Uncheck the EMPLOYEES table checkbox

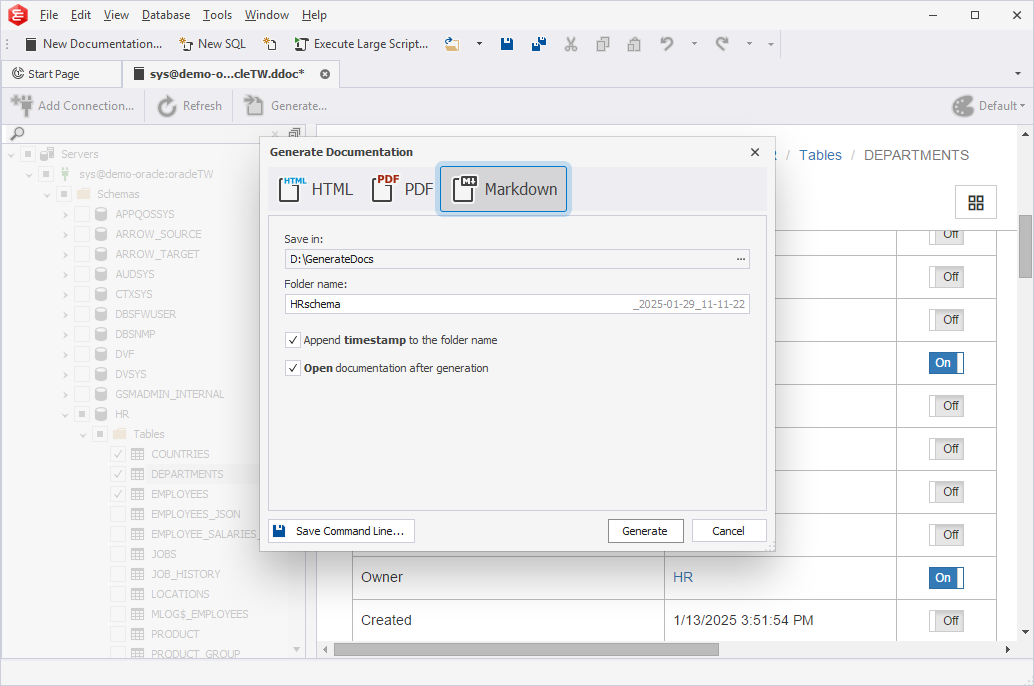tap(118, 494)
